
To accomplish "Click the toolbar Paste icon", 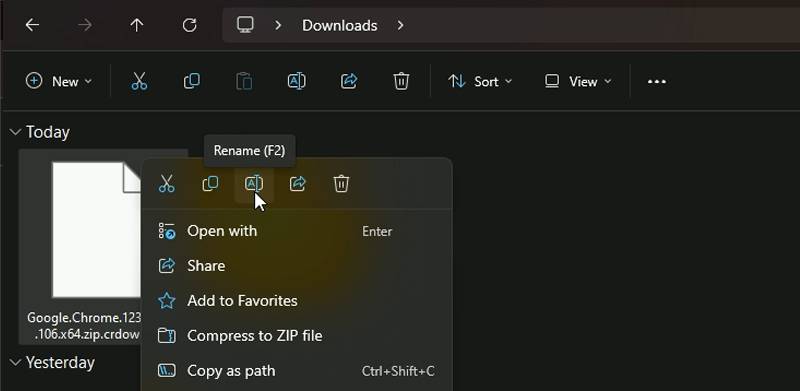I will (244, 81).
